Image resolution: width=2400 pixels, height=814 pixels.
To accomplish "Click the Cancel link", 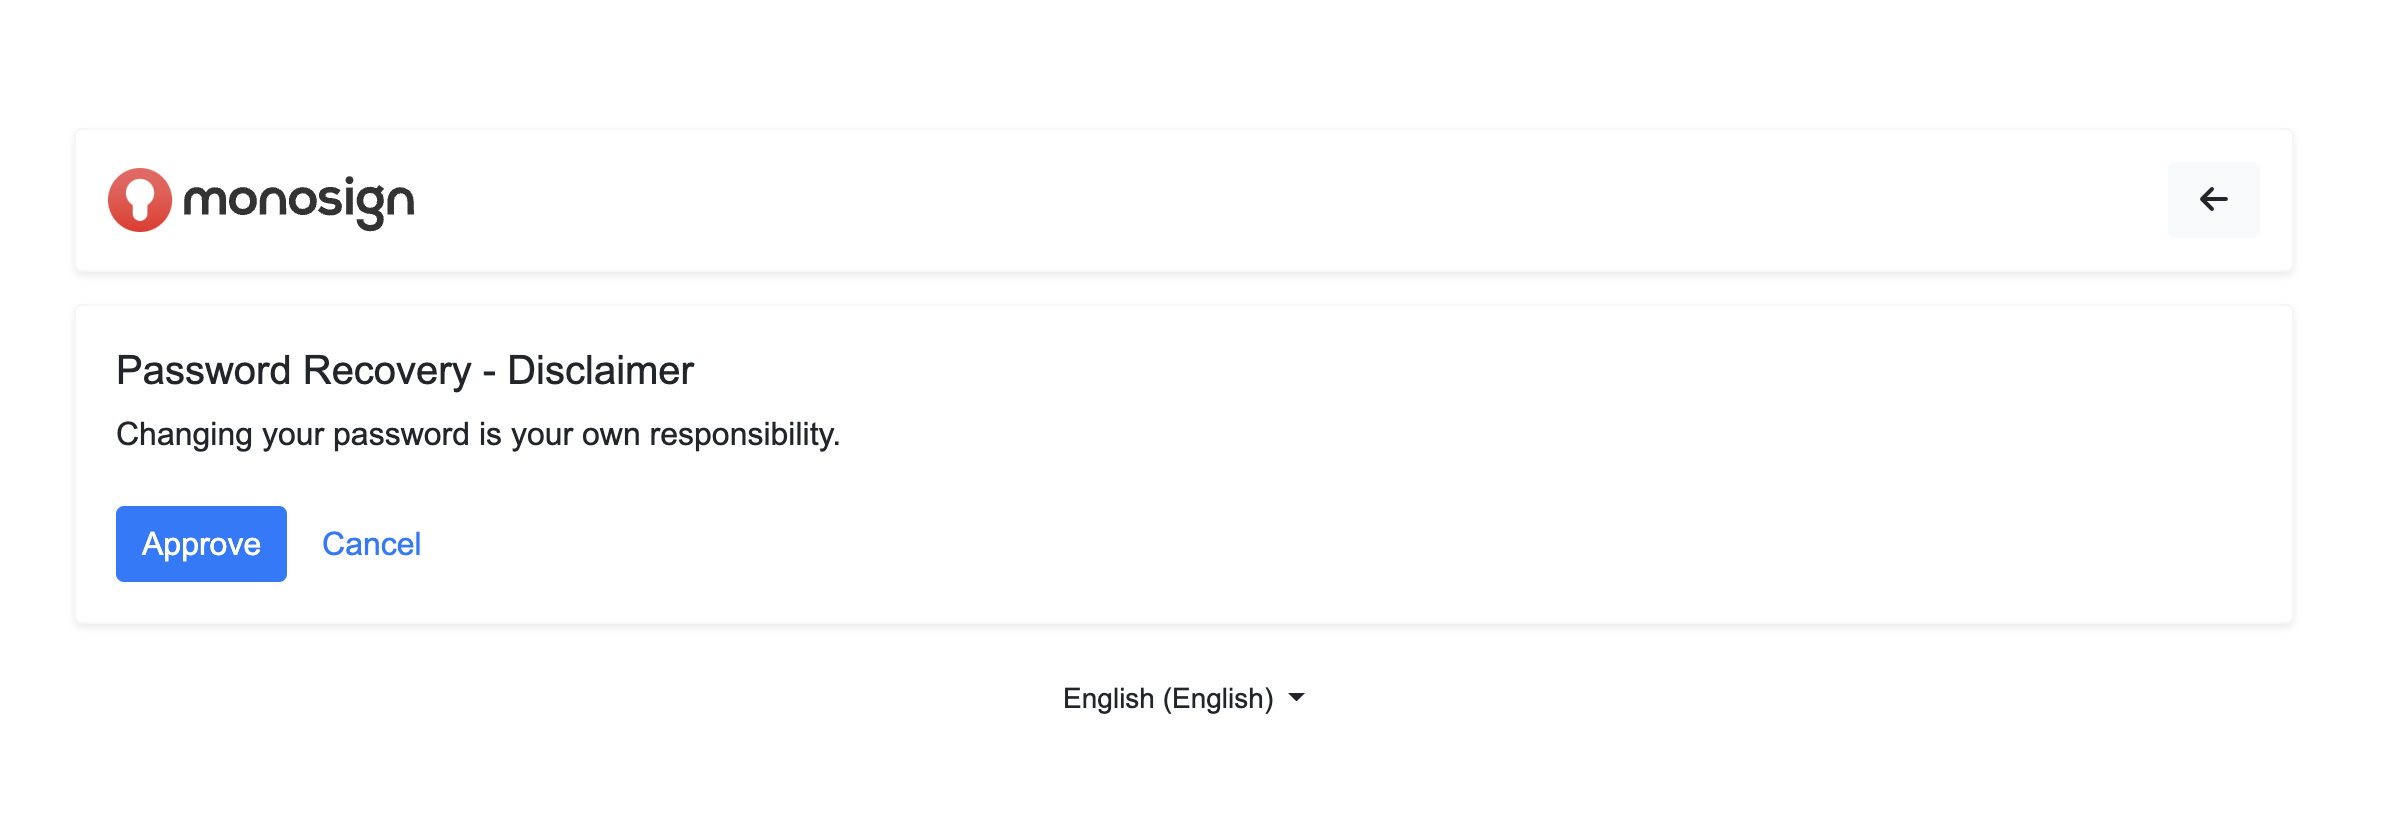I will tap(371, 544).
